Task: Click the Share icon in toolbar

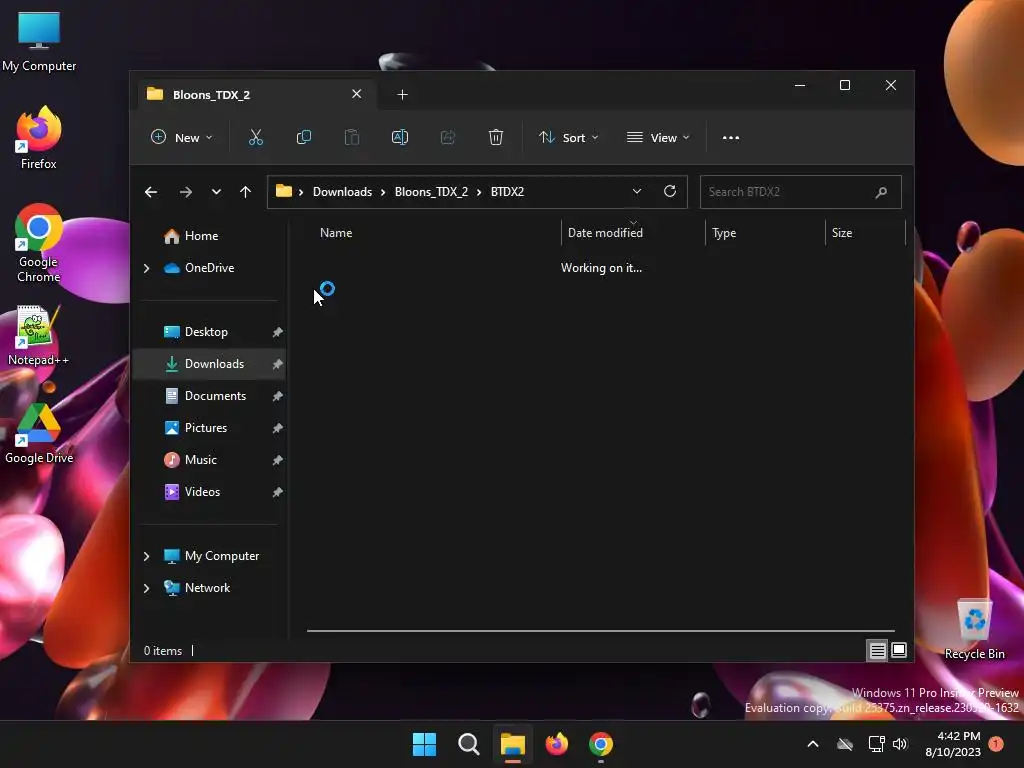Action: tap(448, 138)
